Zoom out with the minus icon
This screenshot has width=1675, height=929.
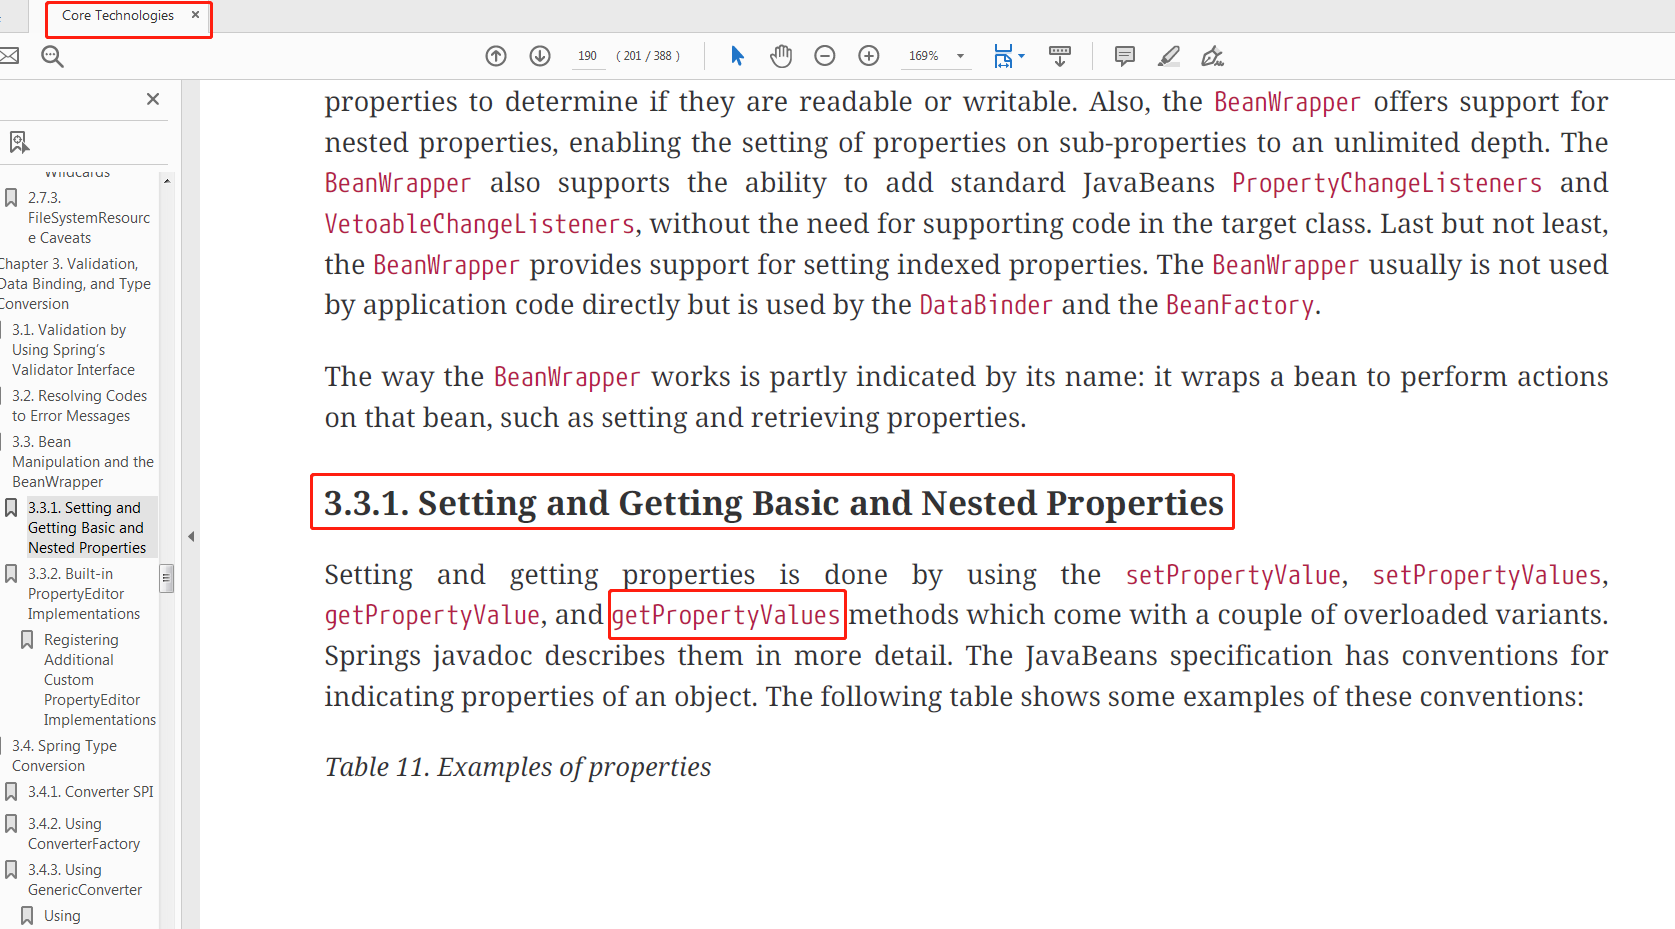tap(825, 56)
